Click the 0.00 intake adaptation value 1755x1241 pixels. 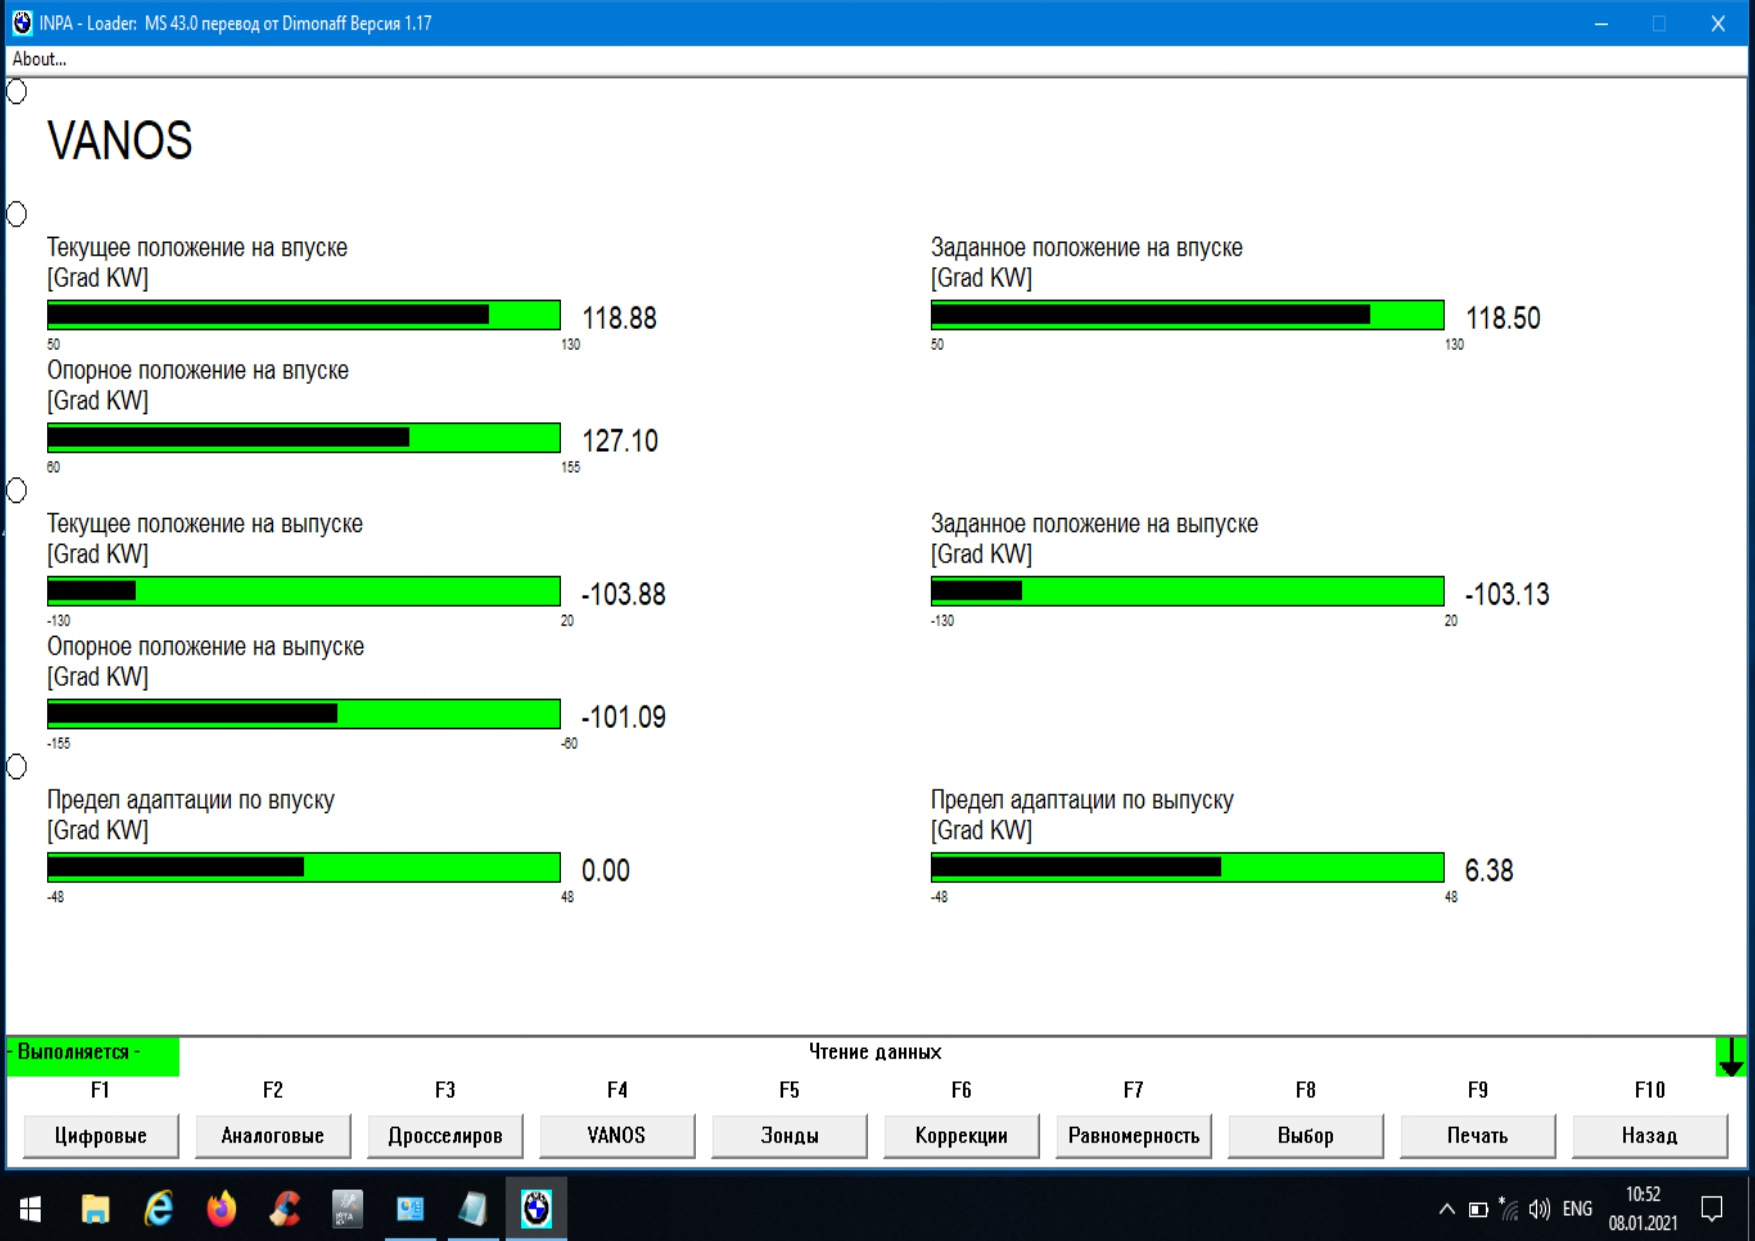pos(606,870)
